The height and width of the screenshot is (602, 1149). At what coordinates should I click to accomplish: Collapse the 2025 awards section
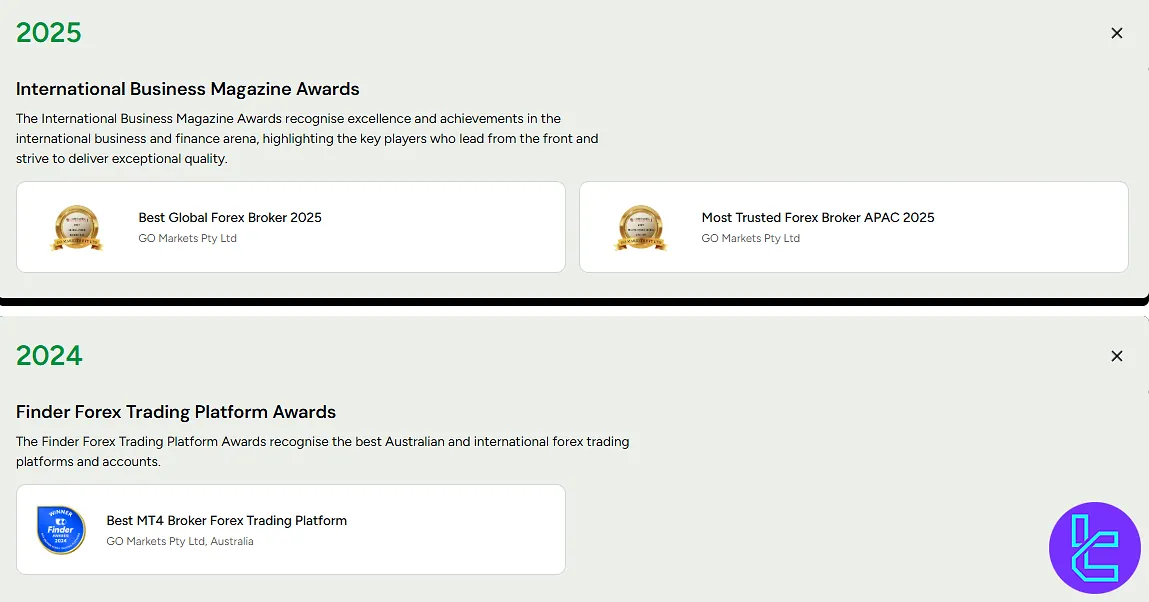[x=1117, y=33]
